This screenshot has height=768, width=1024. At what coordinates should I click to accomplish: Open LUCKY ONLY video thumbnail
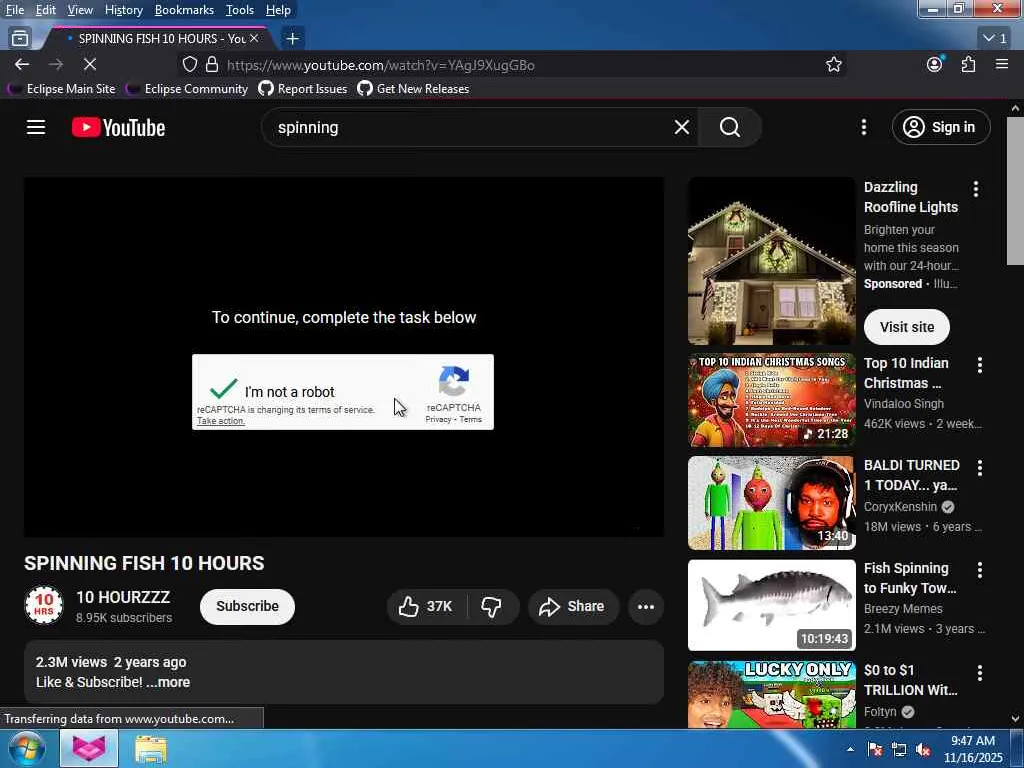coord(771,695)
